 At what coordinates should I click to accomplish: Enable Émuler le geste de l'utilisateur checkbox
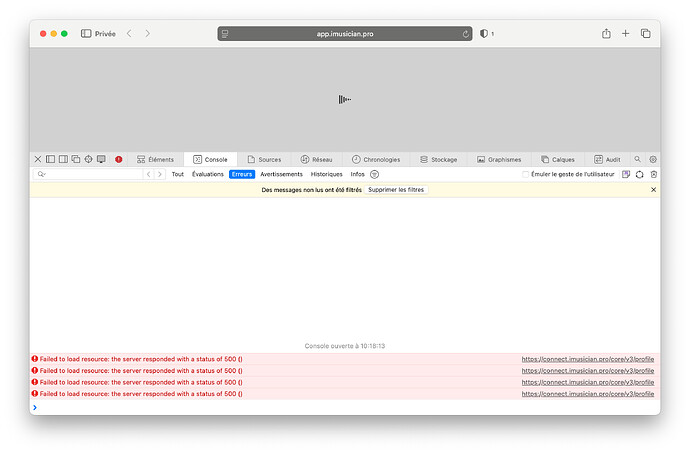click(x=526, y=174)
